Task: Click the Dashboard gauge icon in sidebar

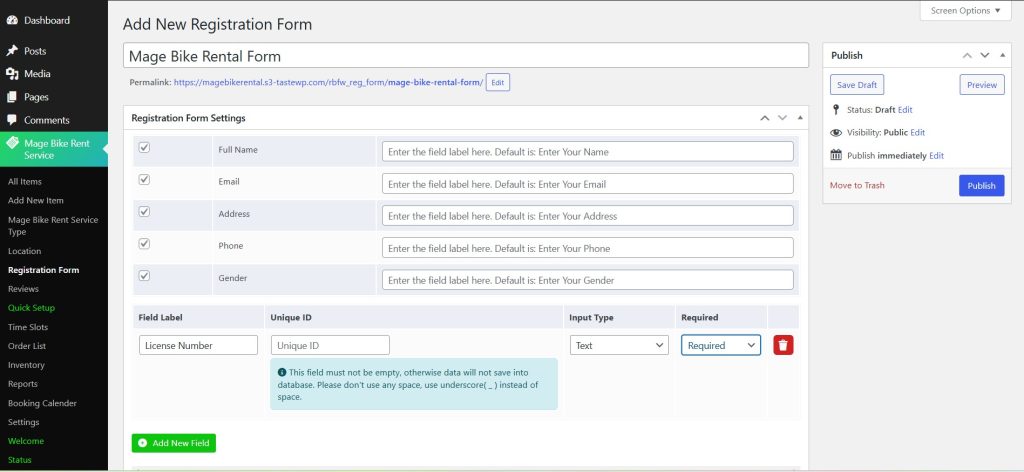Action: pyautogui.click(x=12, y=20)
